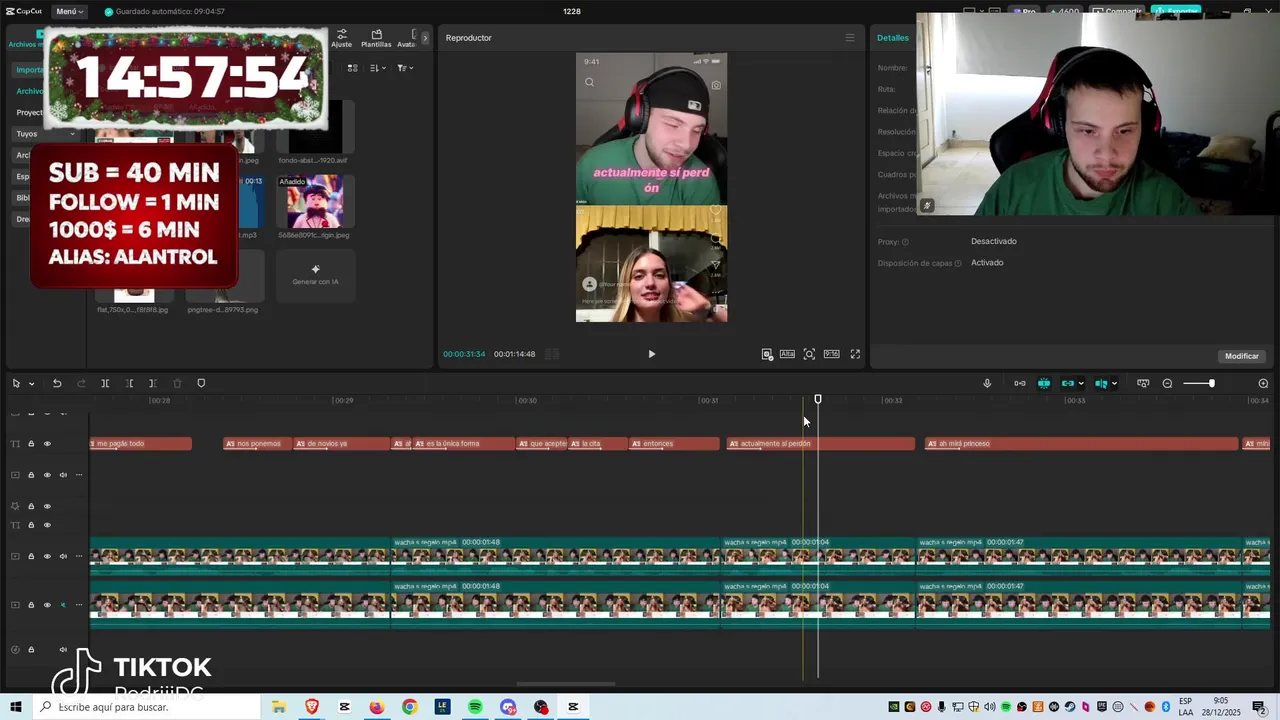Viewport: 1280px width, 720px height.
Task: Zoom out the timeline with minus icon
Action: point(1167,383)
